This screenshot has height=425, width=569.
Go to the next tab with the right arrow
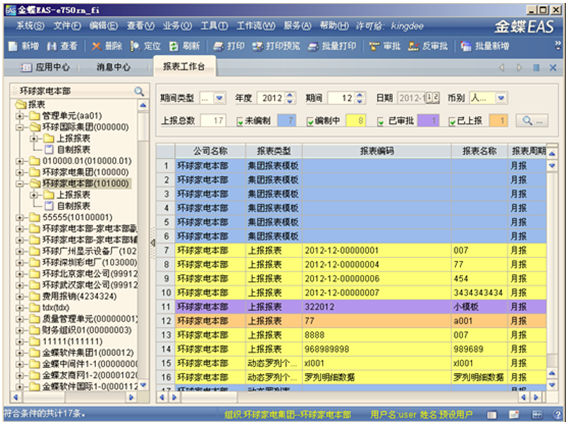pos(519,68)
